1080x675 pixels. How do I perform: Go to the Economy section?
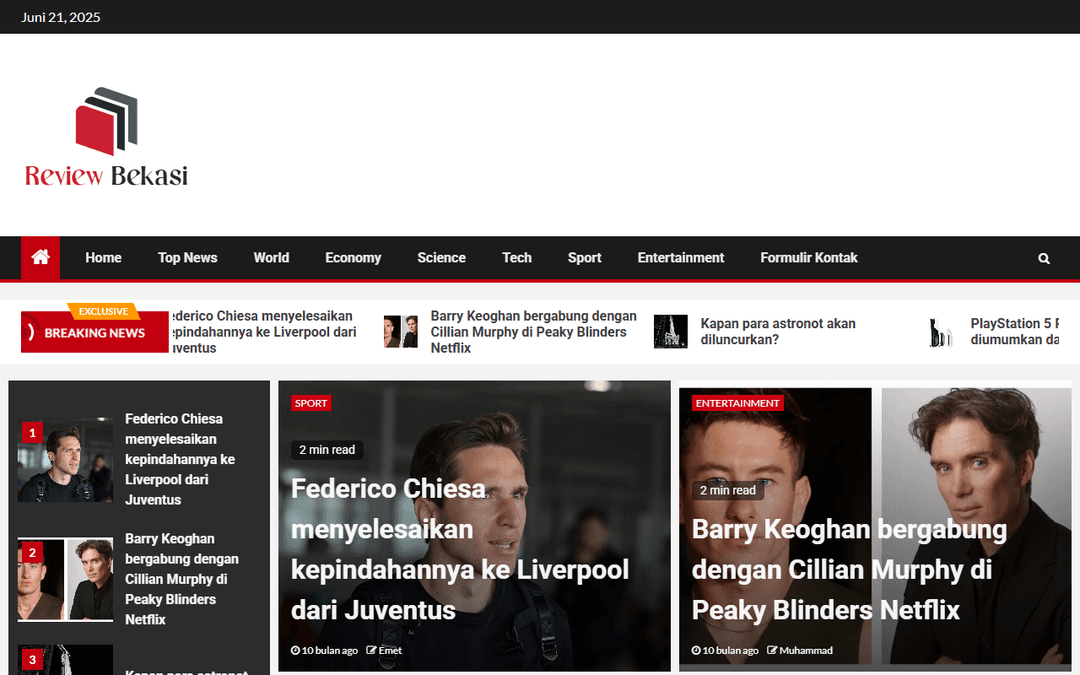tap(353, 258)
